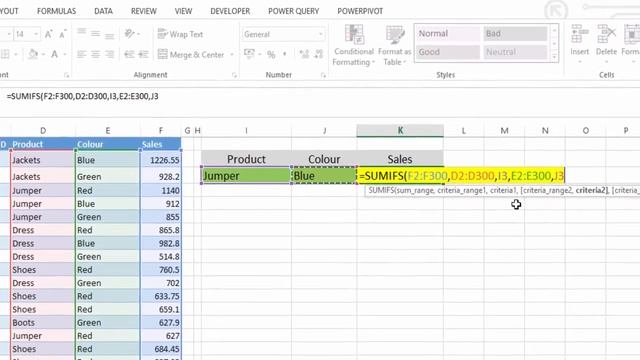Screen dimensions: 640x360
Task: Open the Borders icon
Action: [x=5, y=54]
